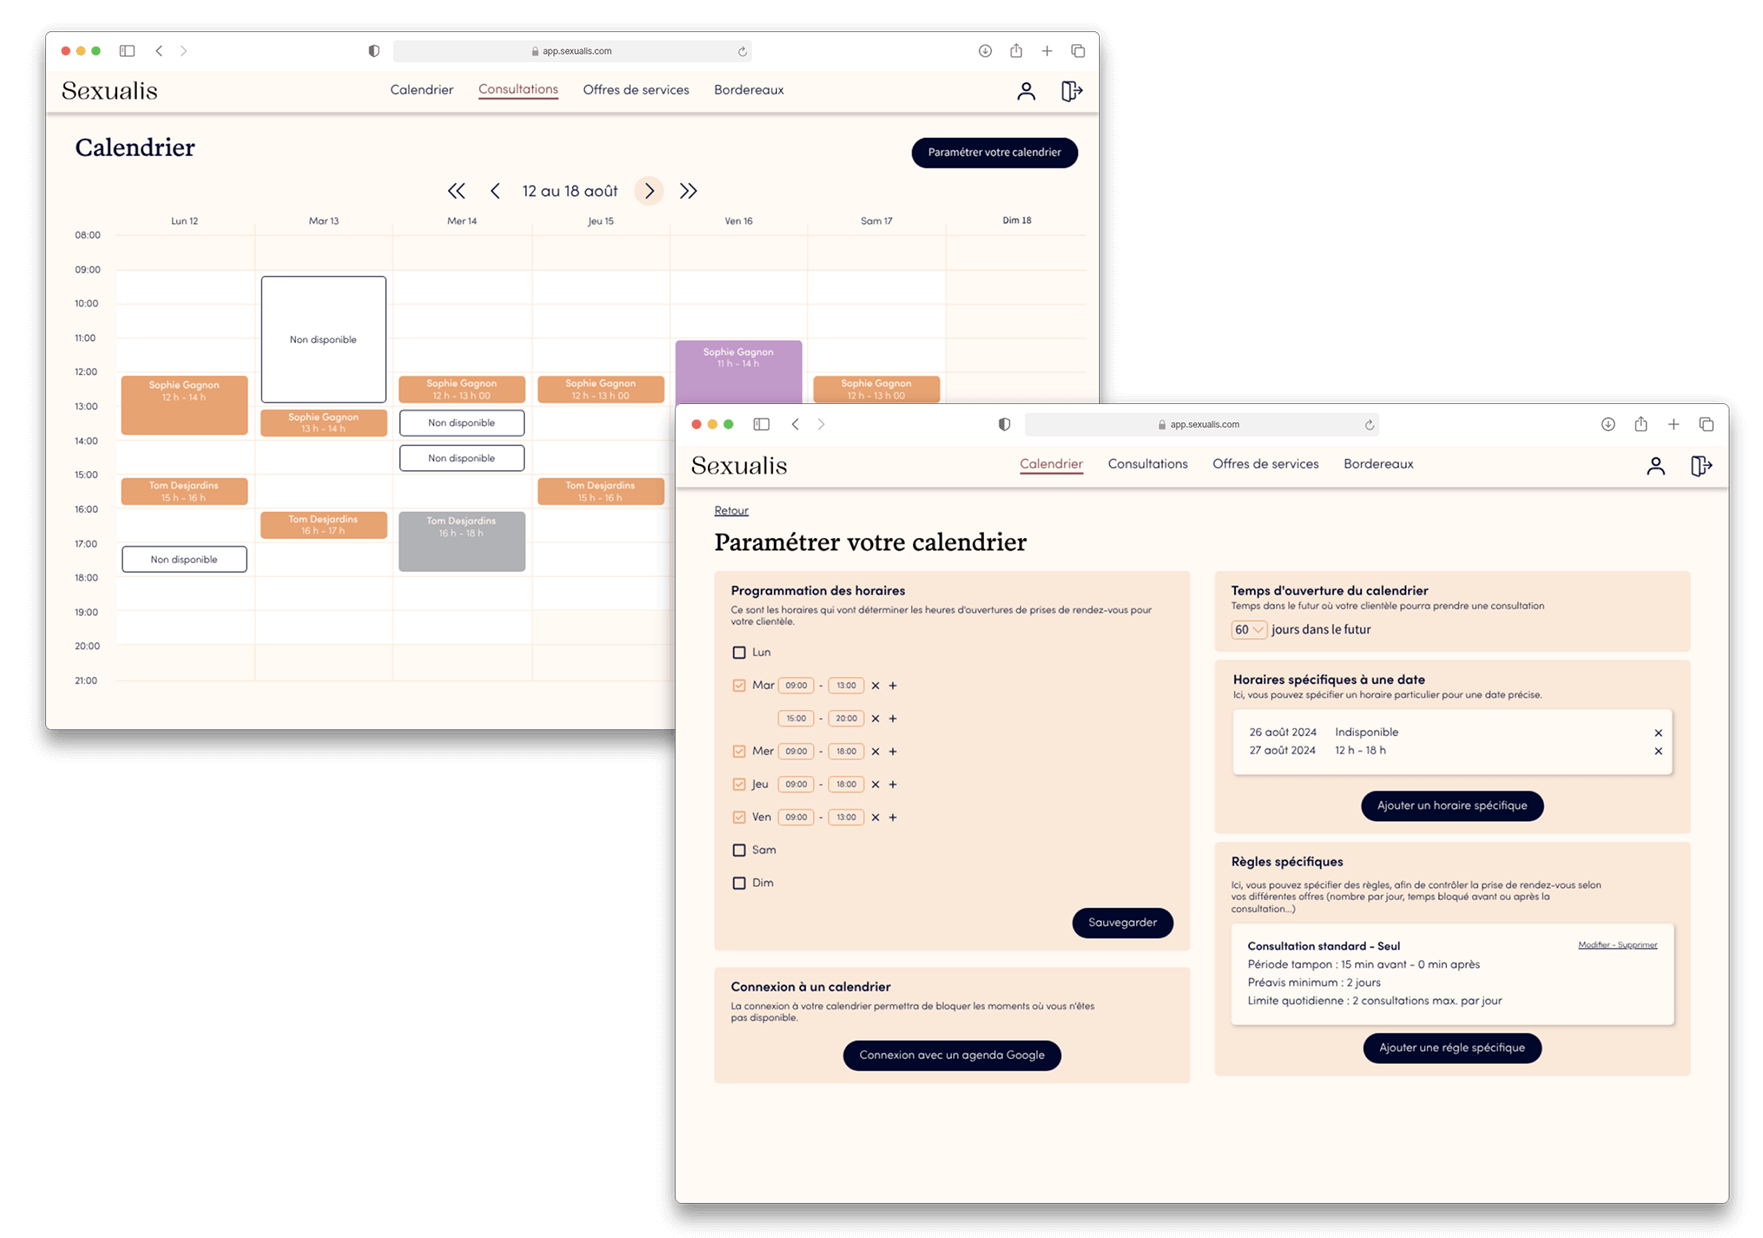Open the 60 jours dropdown

pyautogui.click(x=1248, y=630)
